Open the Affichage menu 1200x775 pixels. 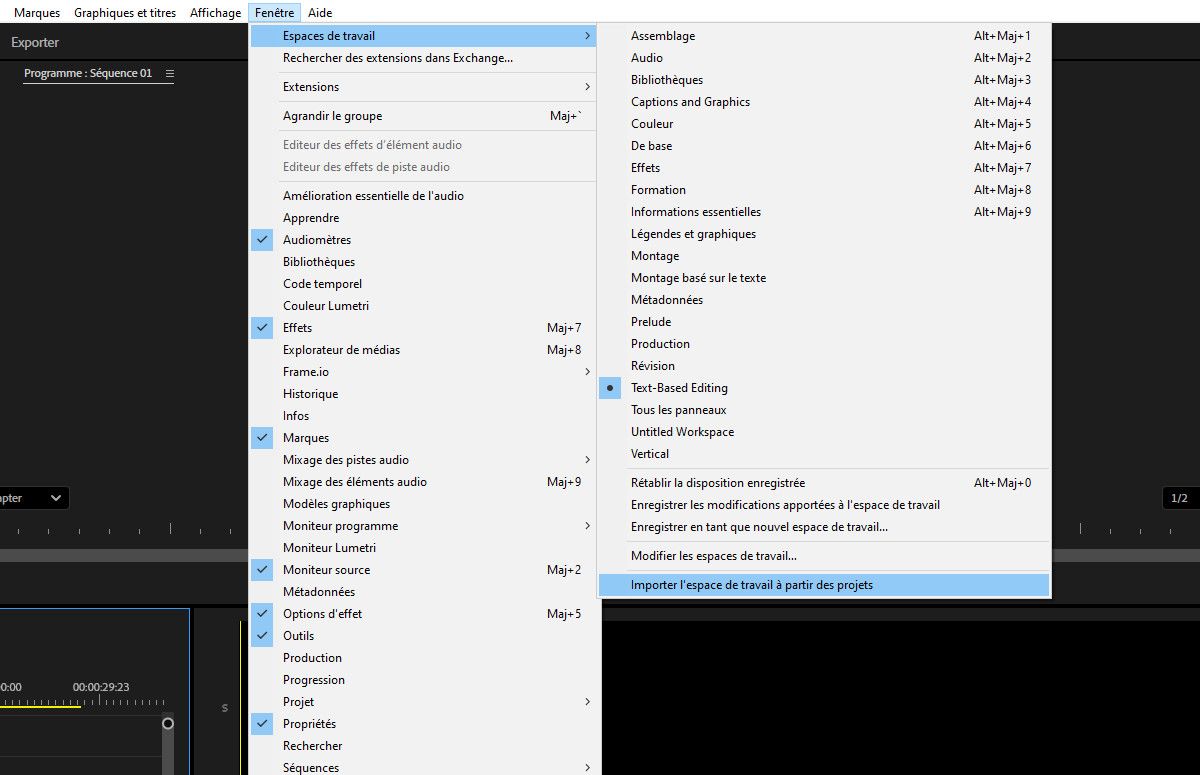(x=215, y=12)
